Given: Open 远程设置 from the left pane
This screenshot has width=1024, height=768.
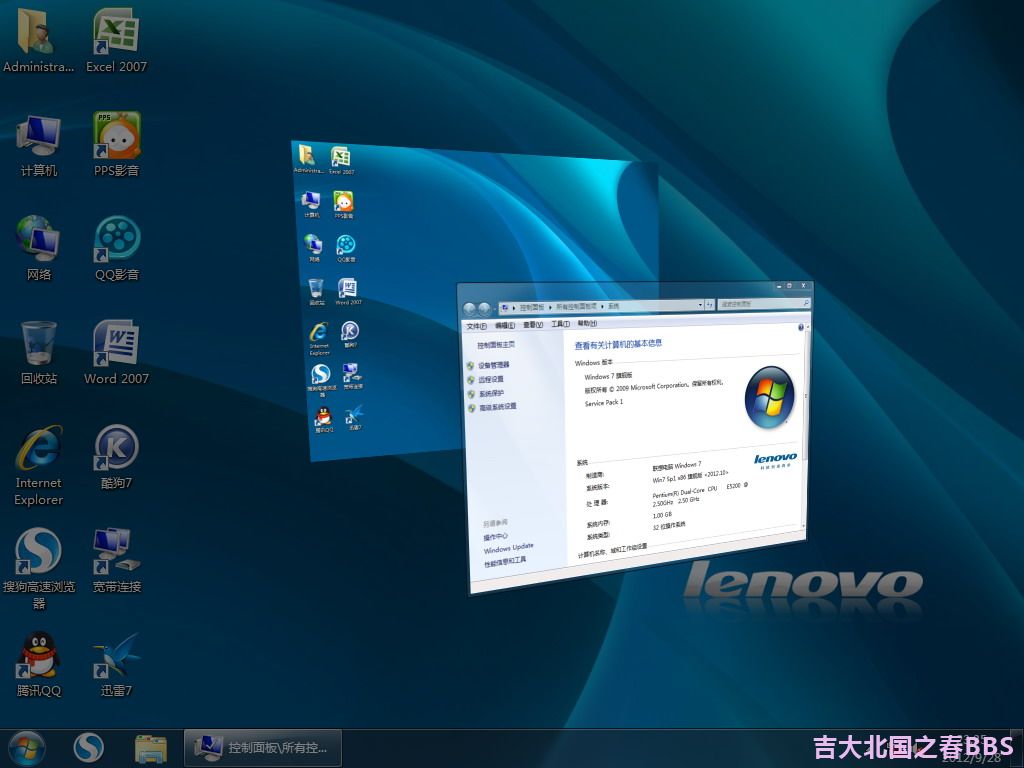Looking at the screenshot, I should (490, 379).
